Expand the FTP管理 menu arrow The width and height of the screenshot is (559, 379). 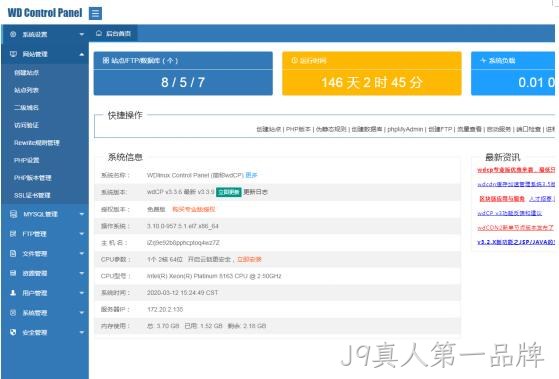(82, 234)
